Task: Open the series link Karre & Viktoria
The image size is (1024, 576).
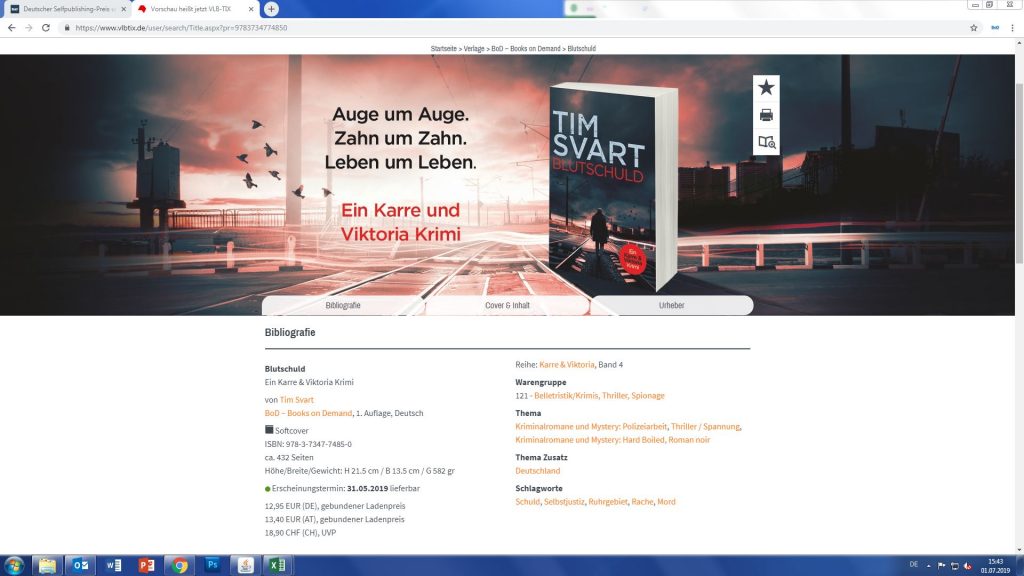Action: click(567, 365)
